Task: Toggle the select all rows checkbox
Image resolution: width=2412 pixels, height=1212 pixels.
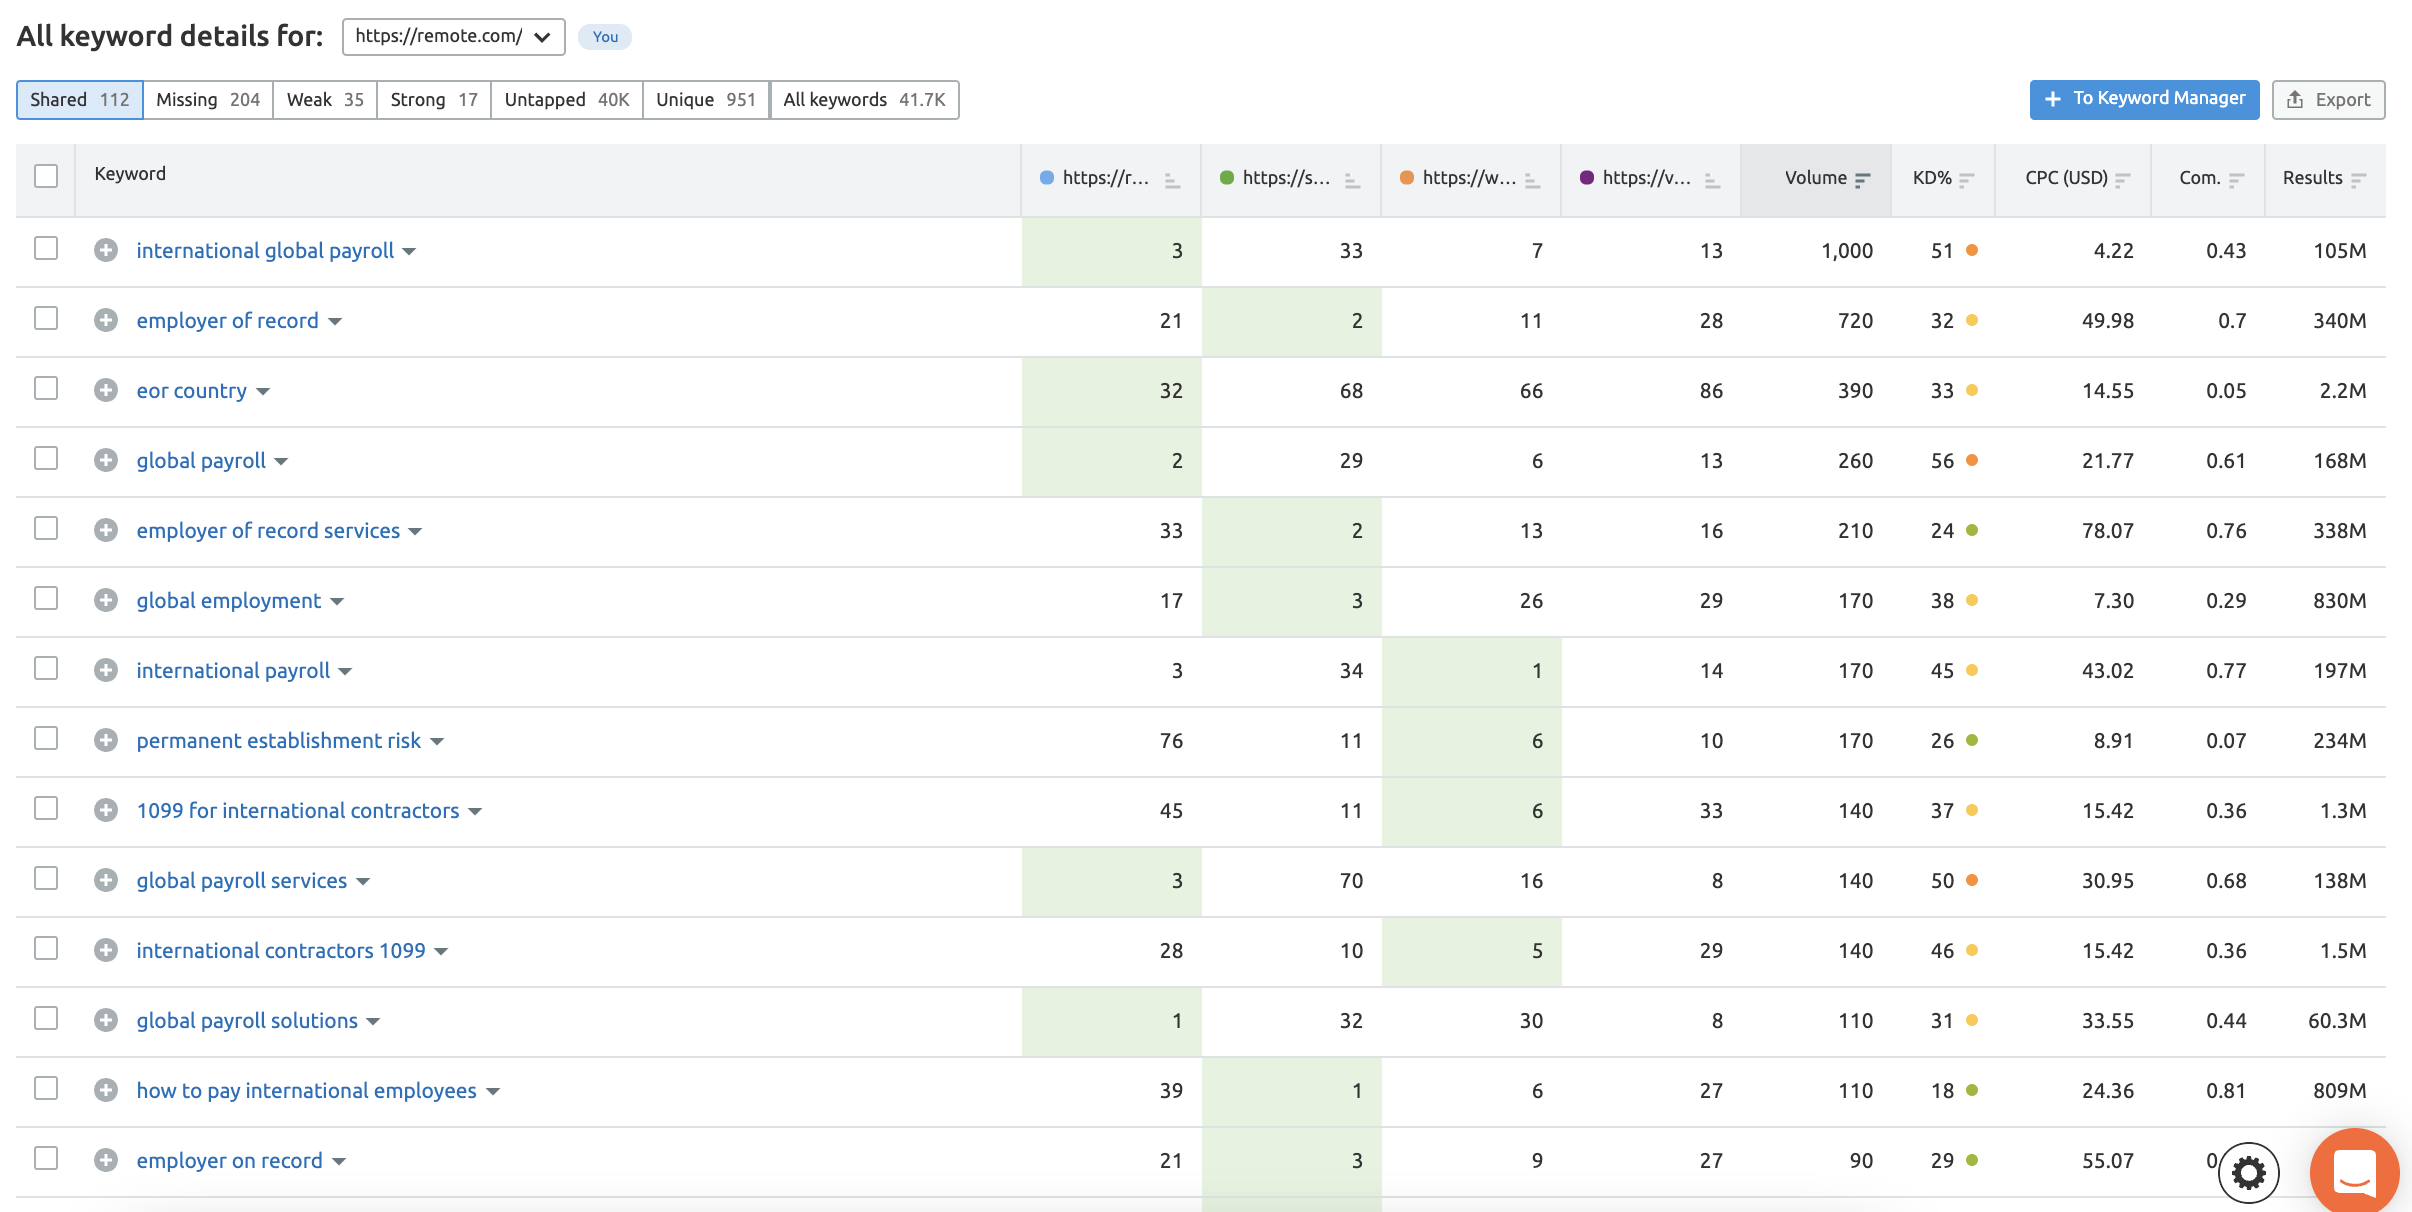Action: [x=46, y=175]
